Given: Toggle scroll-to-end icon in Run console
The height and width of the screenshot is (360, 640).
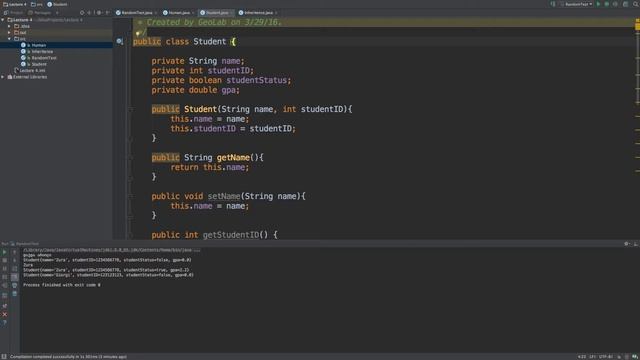Looking at the screenshot, I should coord(15,277).
